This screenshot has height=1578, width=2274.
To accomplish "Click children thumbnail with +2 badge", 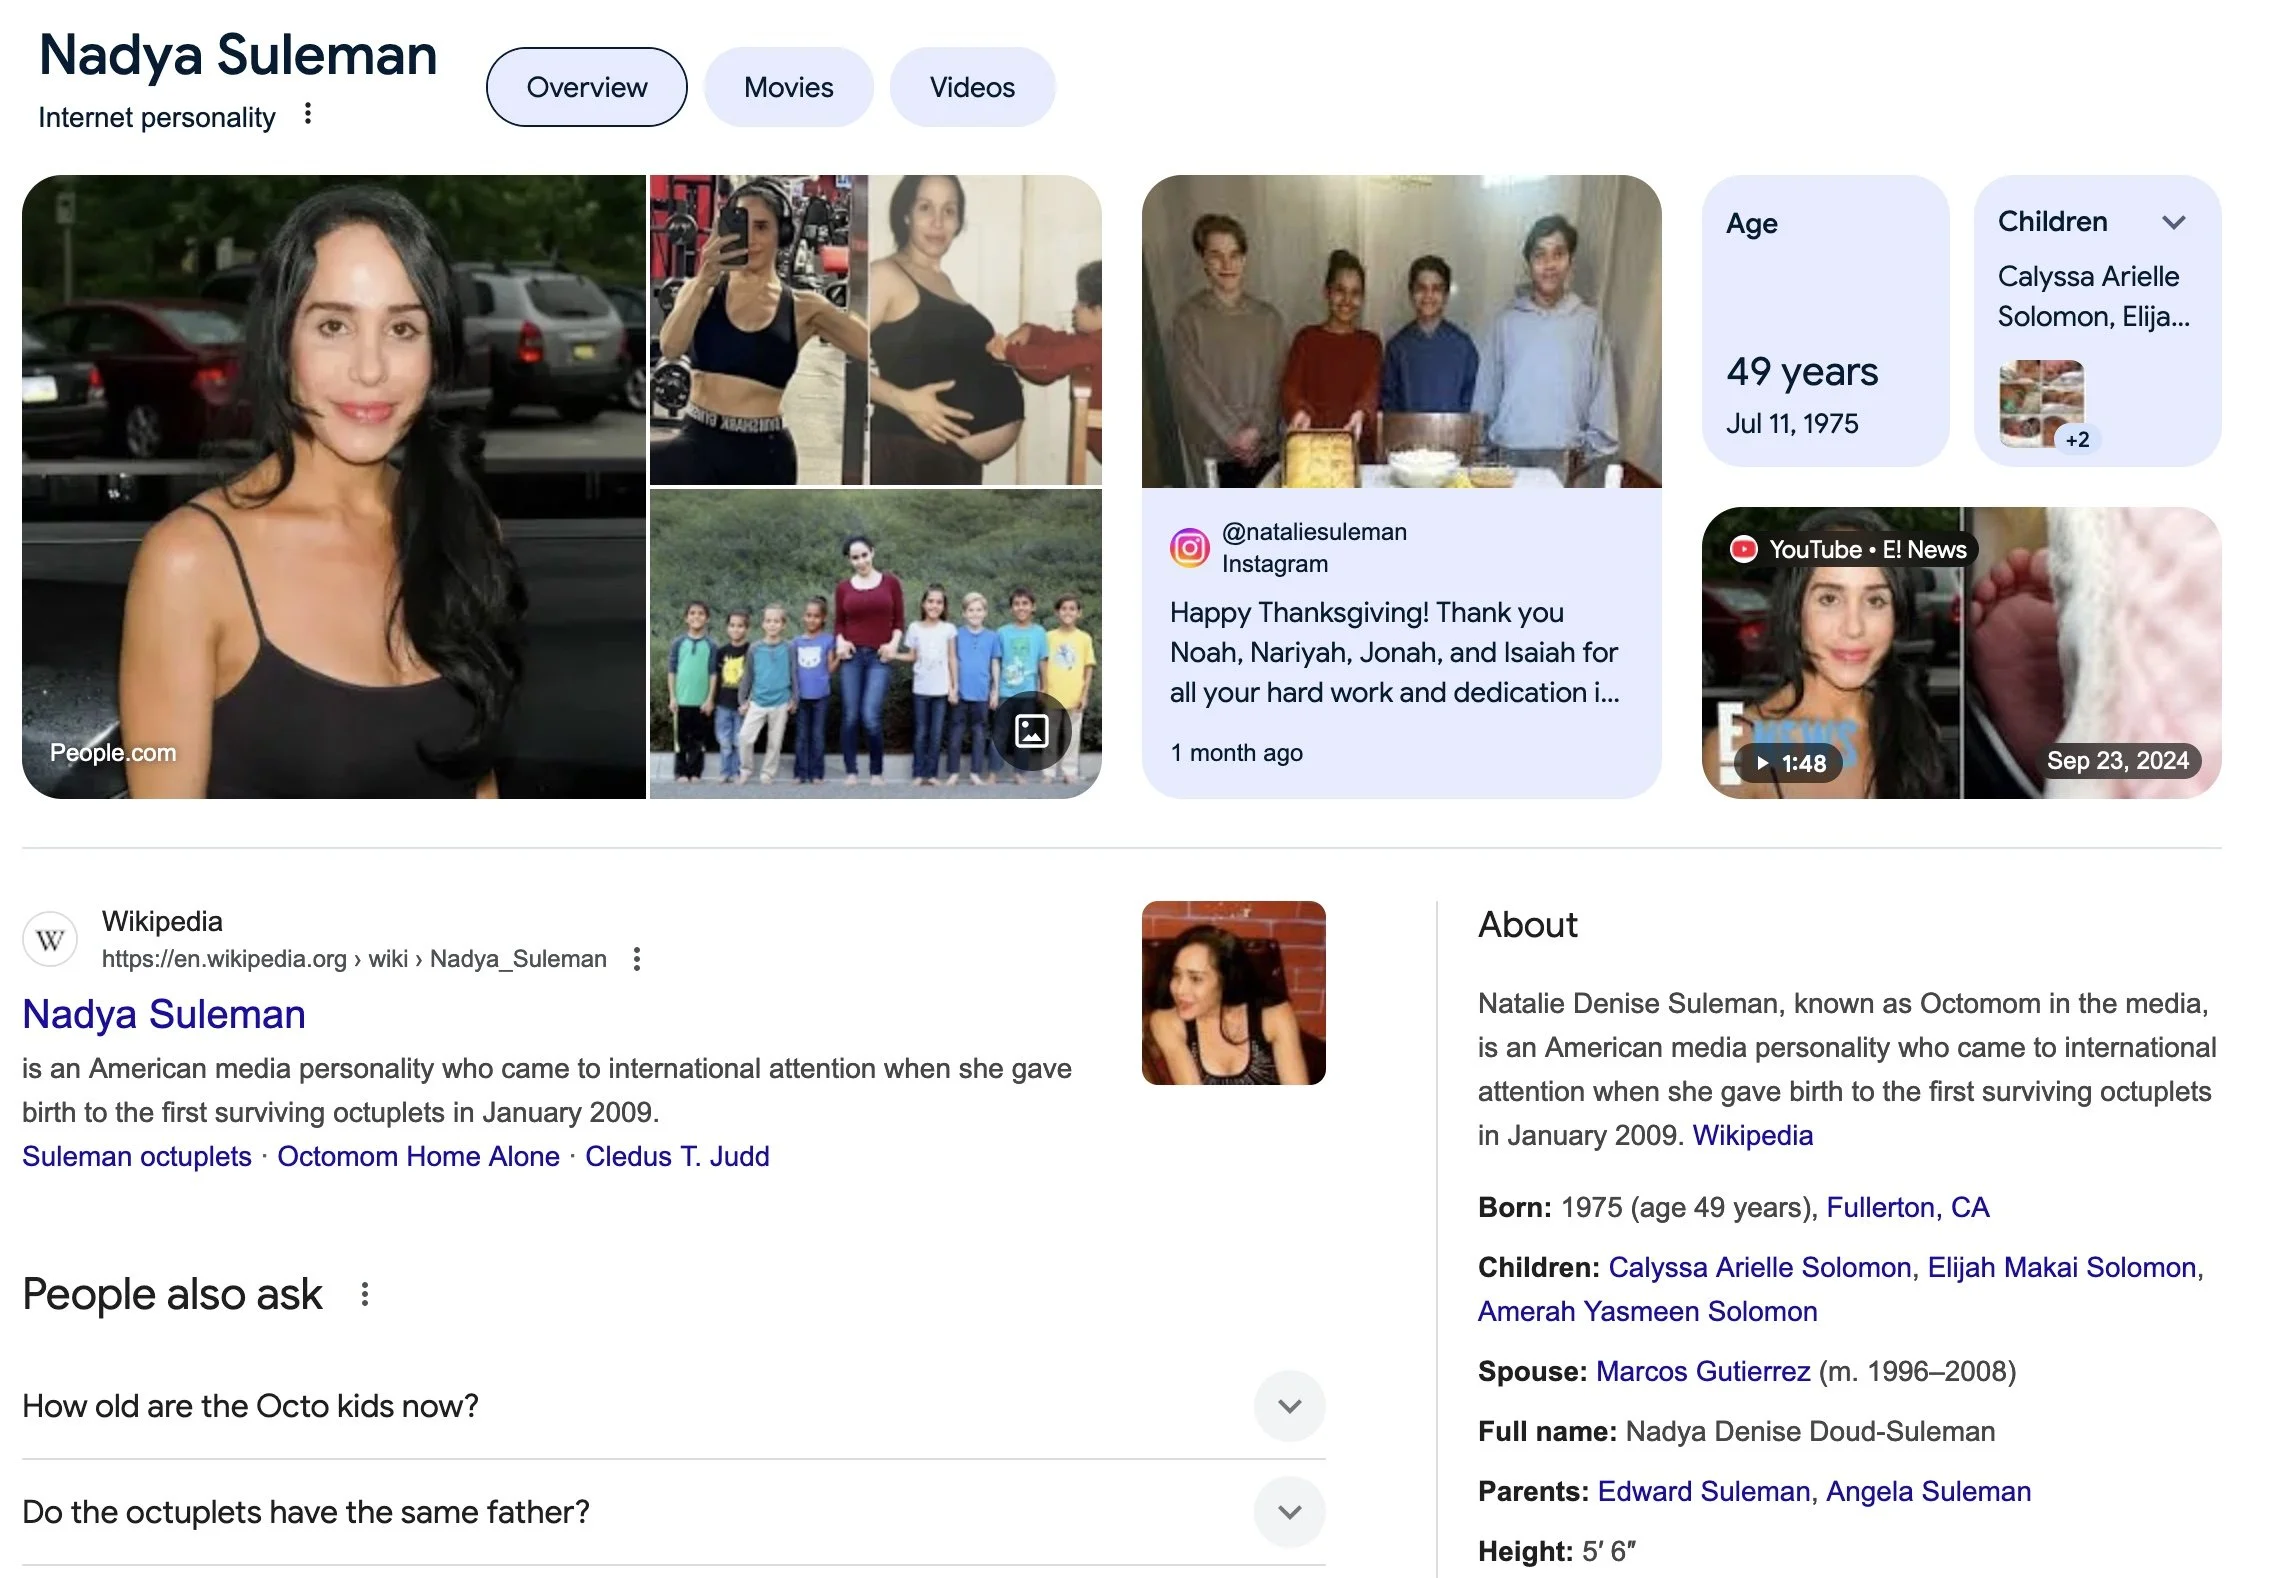I will pos(2043,403).
